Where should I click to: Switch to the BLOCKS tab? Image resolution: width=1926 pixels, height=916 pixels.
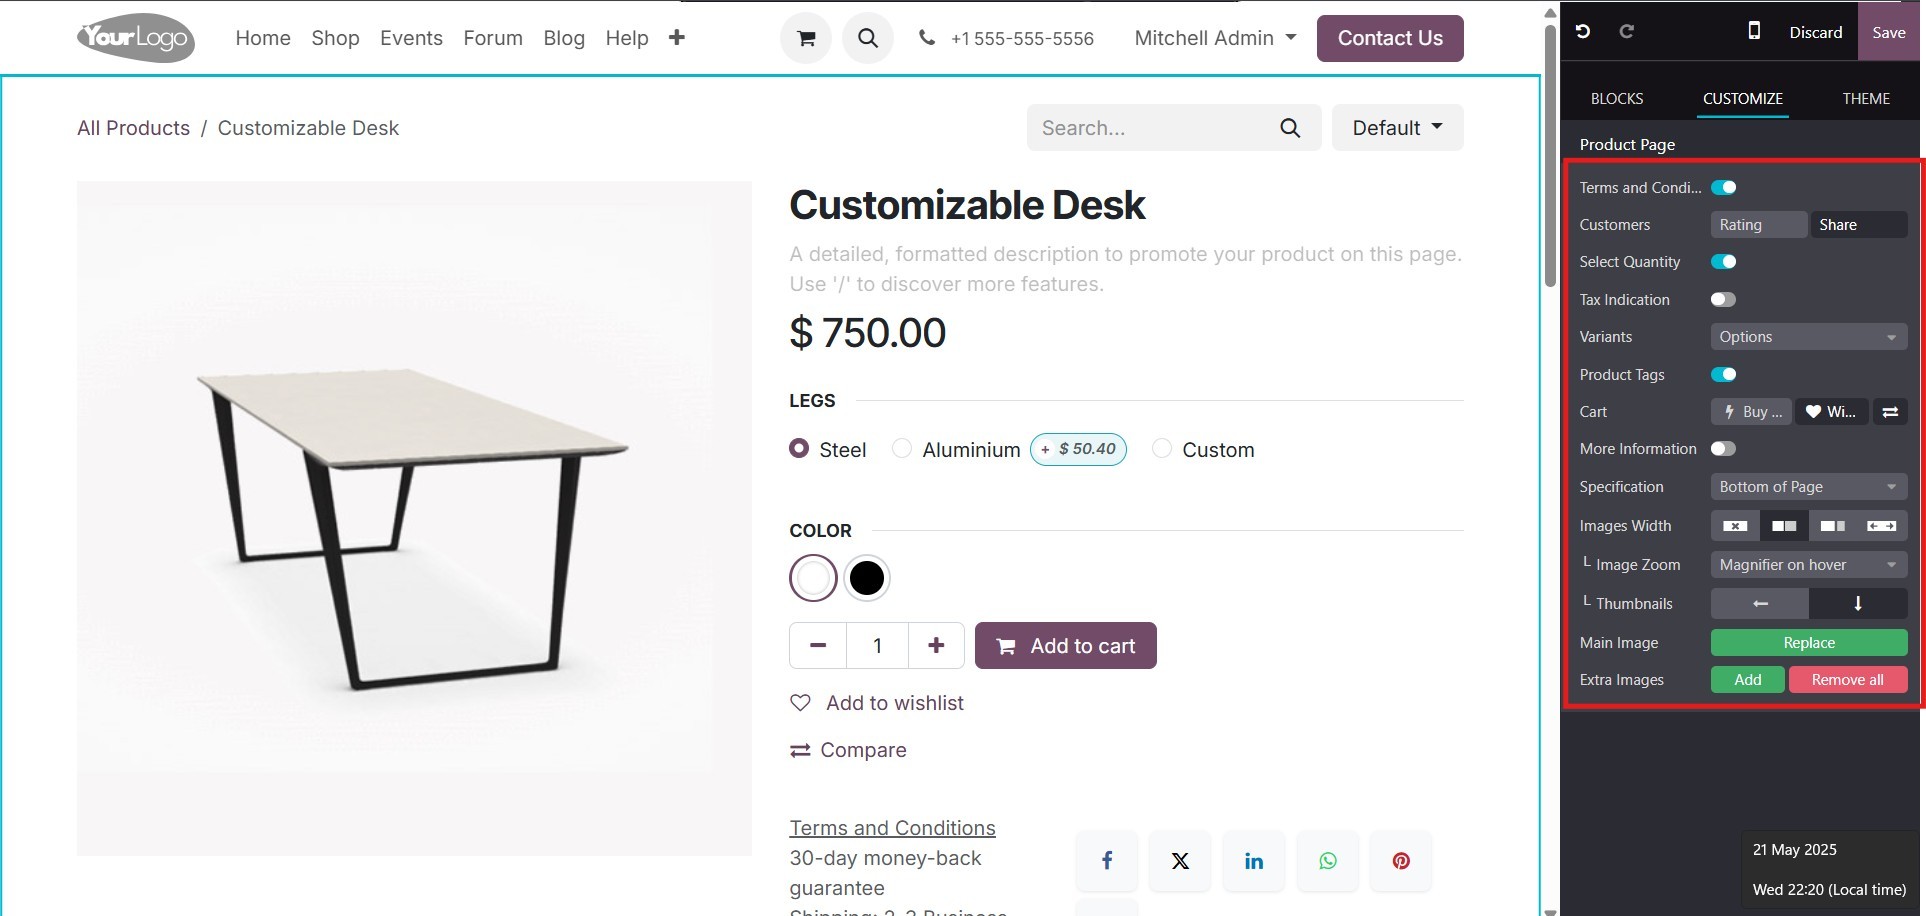coord(1617,99)
